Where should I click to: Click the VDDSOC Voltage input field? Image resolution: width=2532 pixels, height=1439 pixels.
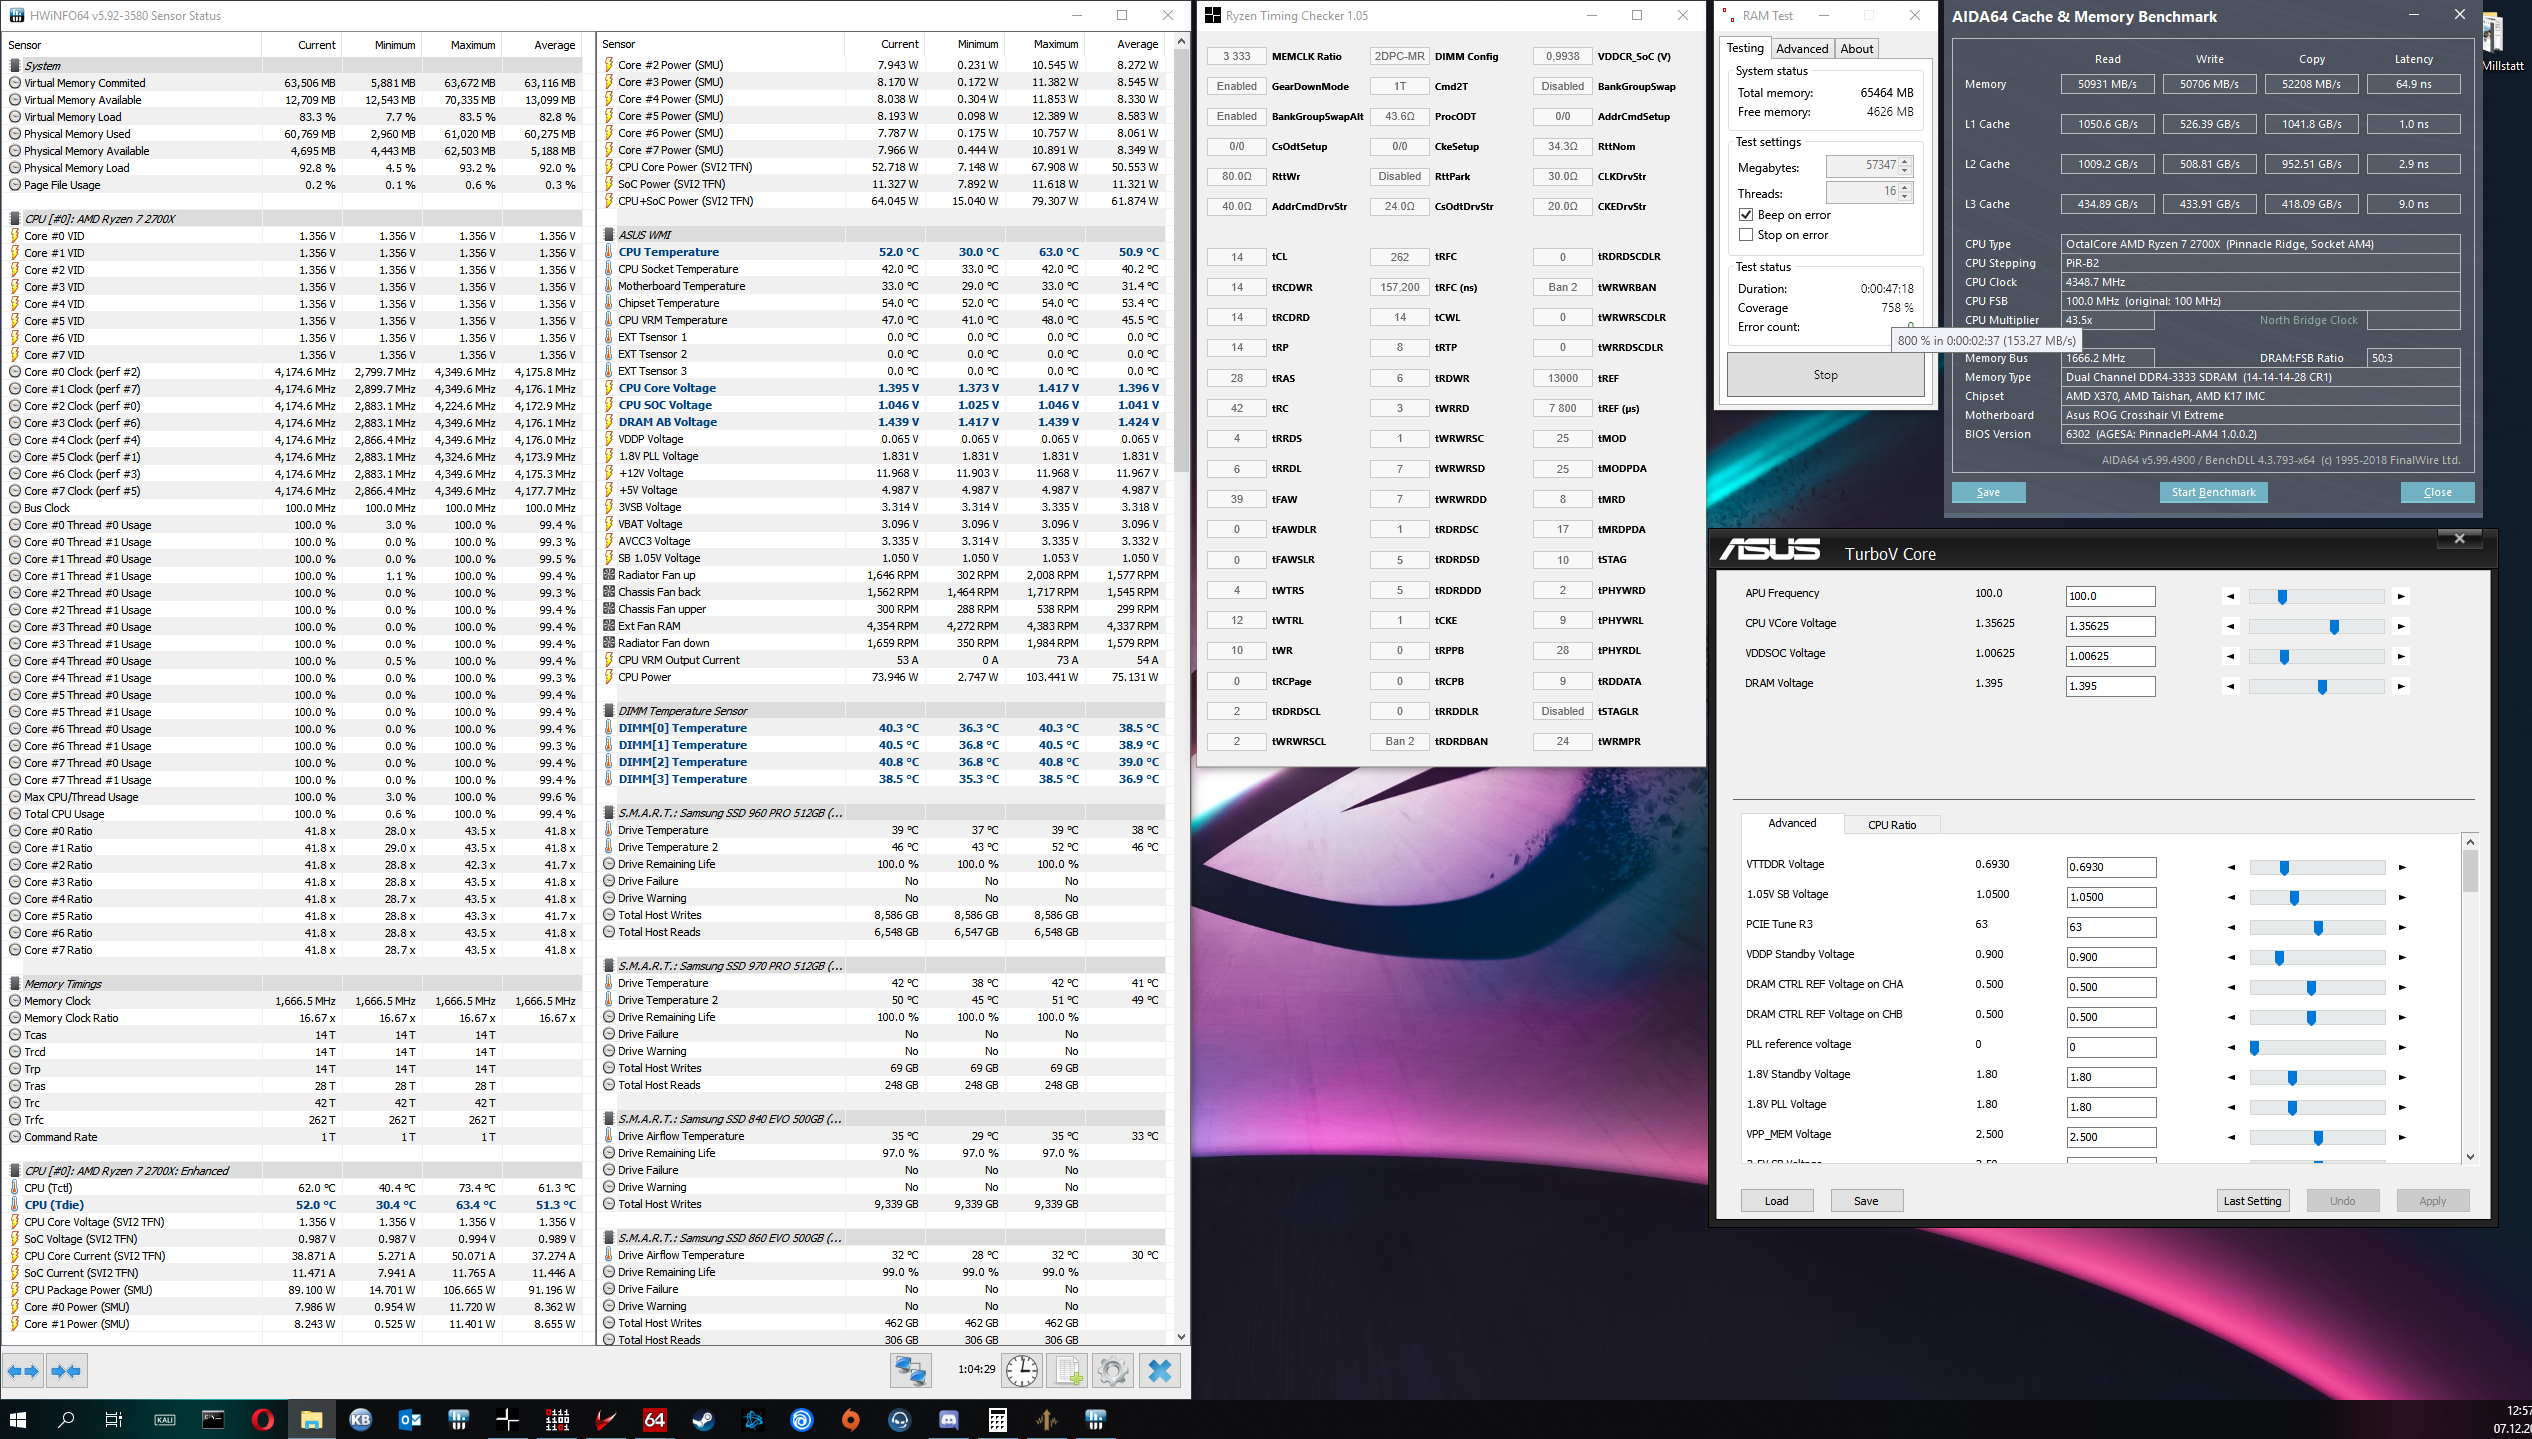tap(2110, 657)
